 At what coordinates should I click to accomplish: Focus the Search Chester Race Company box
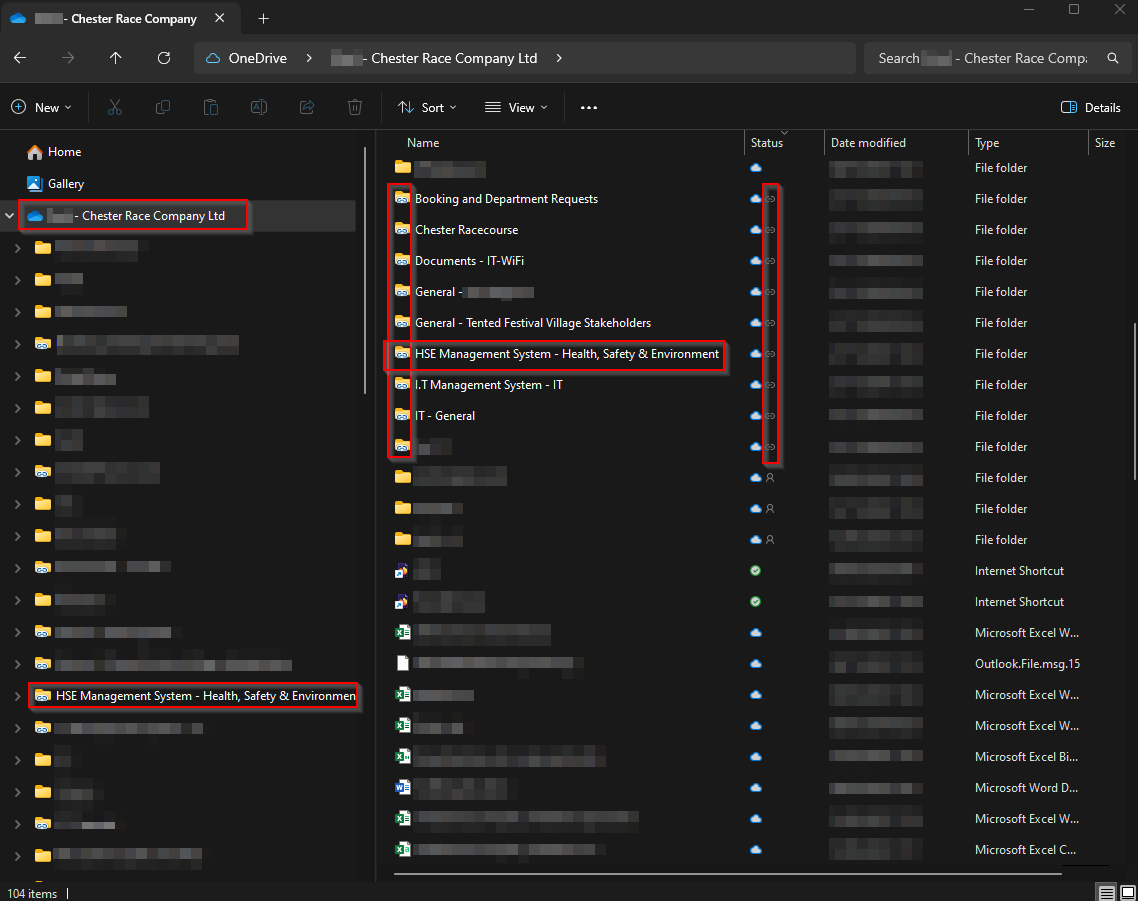[983, 58]
